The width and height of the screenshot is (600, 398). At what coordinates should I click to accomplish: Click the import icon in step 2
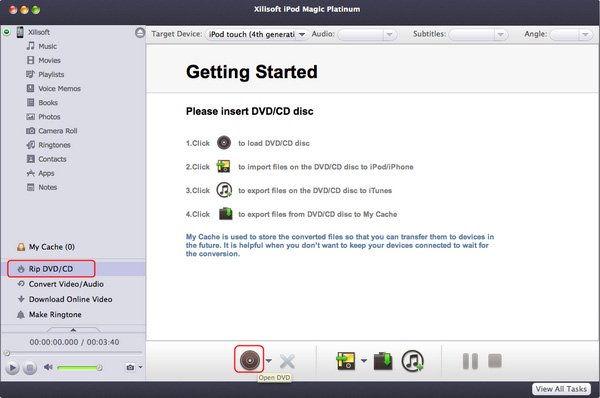(223, 166)
